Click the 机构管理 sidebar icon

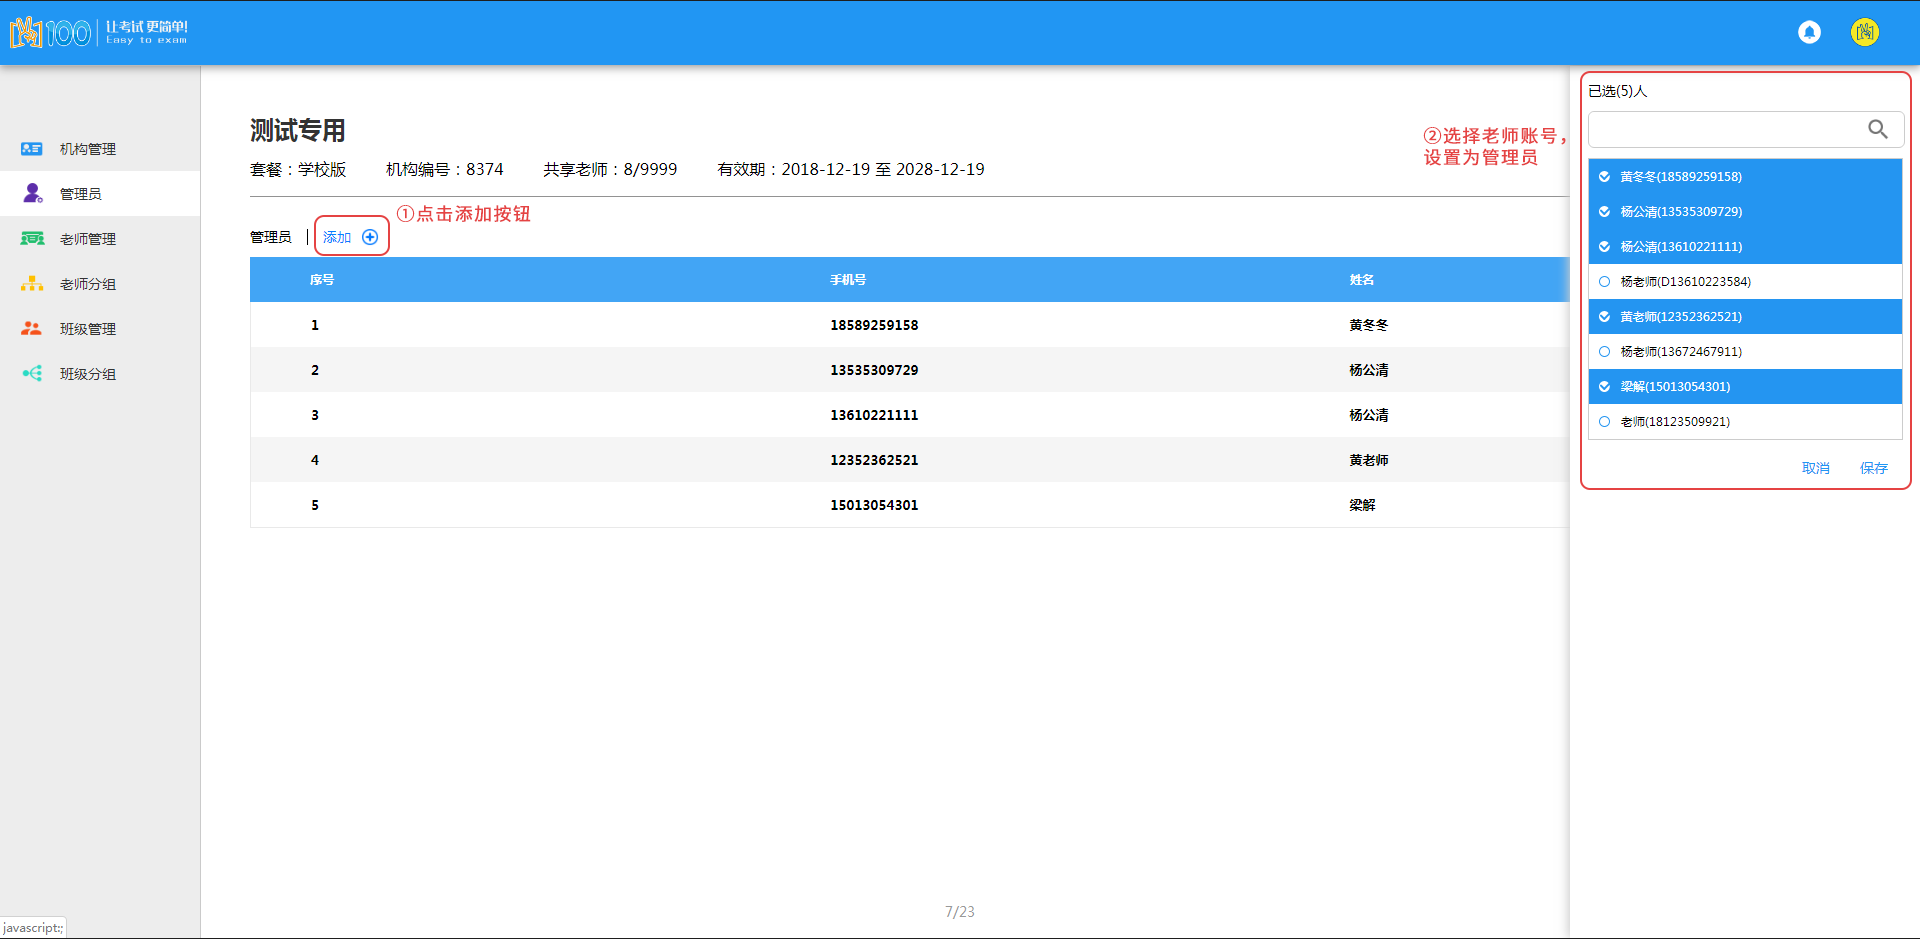(32, 149)
